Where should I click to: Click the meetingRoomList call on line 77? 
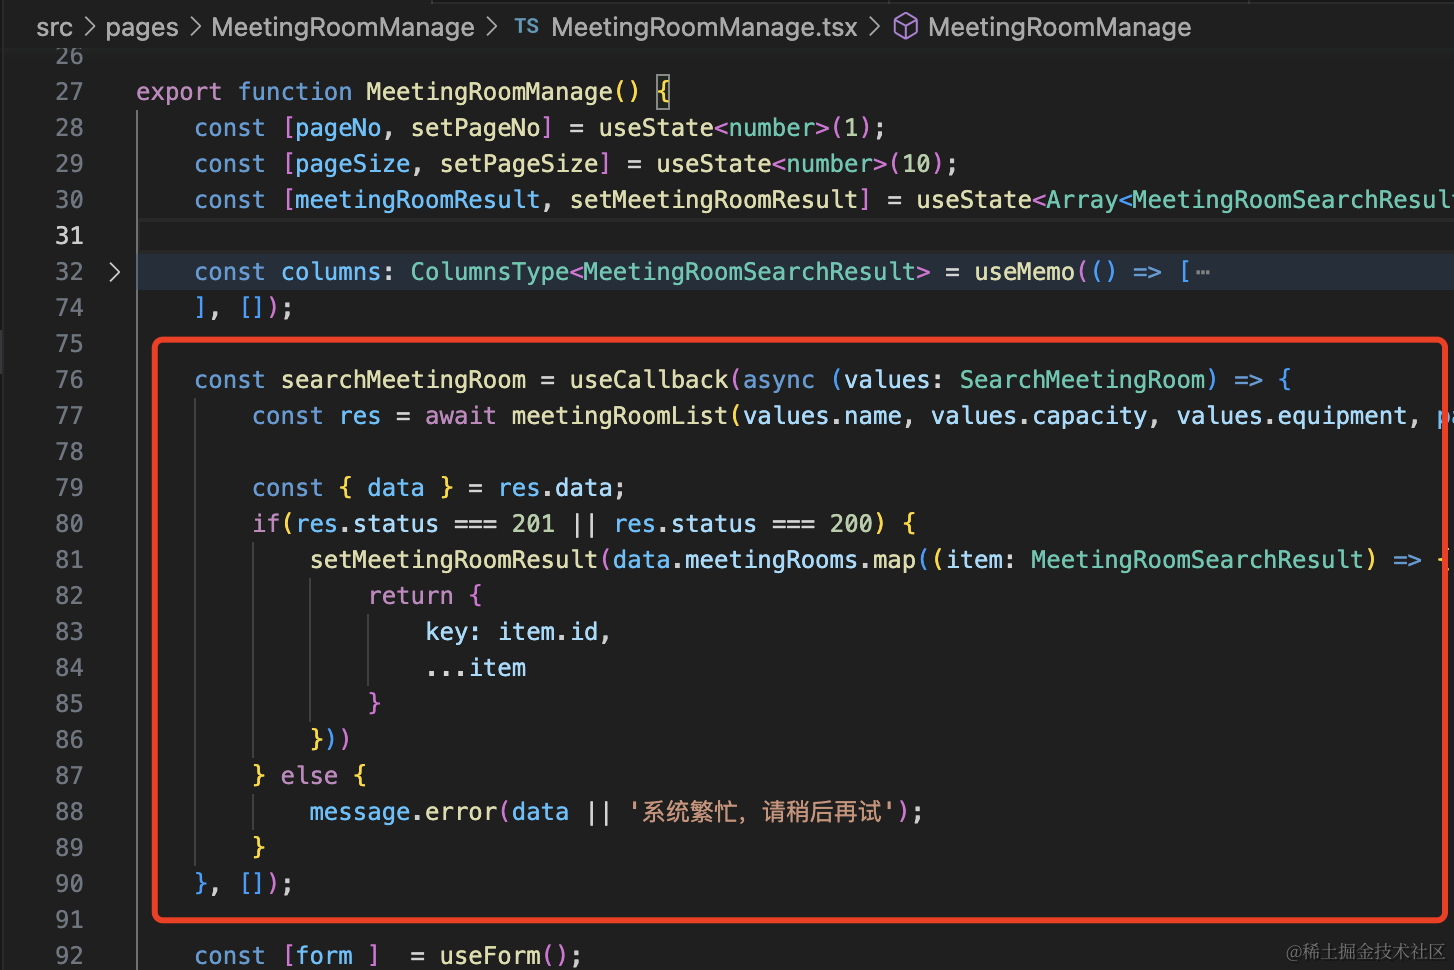(x=619, y=416)
